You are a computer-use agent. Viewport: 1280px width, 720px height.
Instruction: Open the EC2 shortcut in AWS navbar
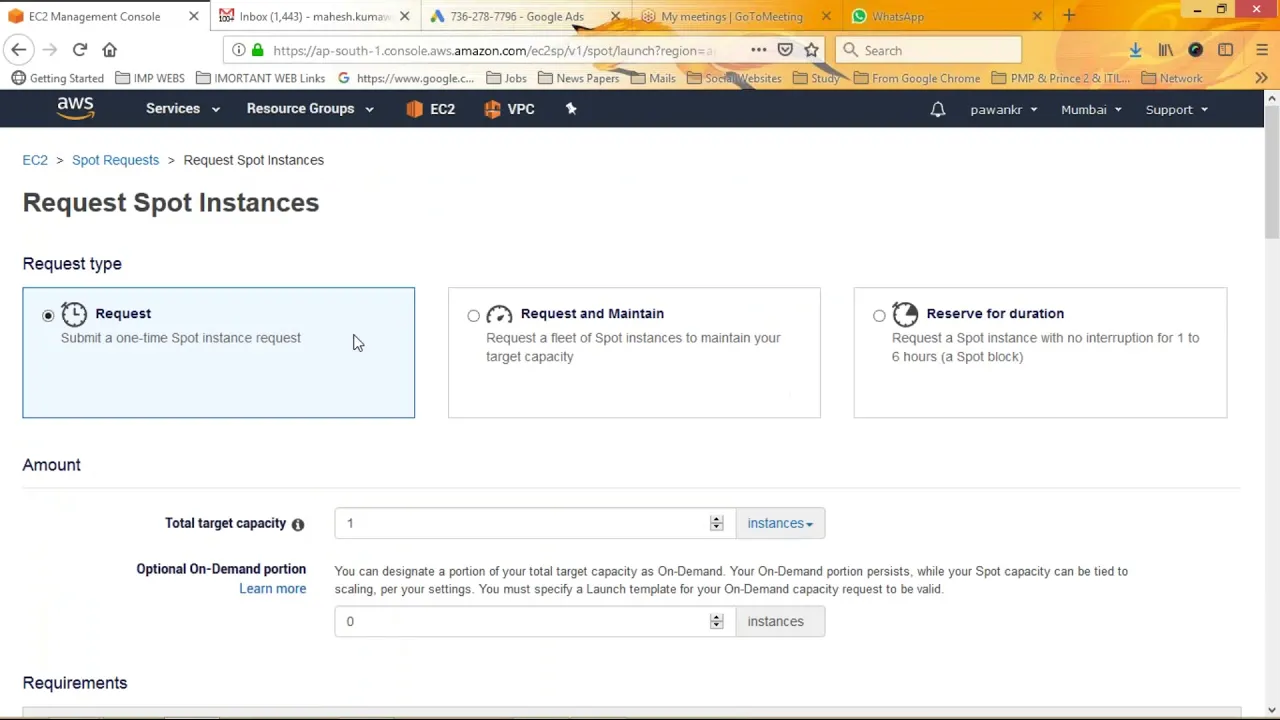point(431,109)
